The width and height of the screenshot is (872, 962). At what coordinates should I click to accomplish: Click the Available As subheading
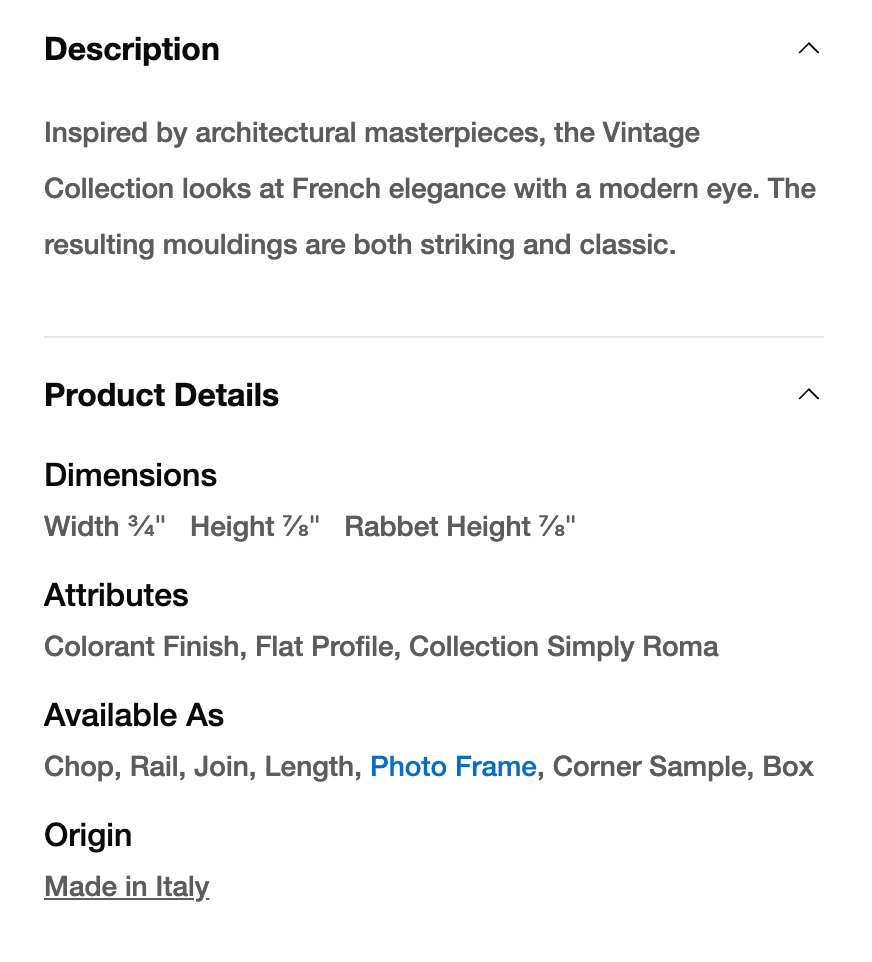tap(134, 715)
